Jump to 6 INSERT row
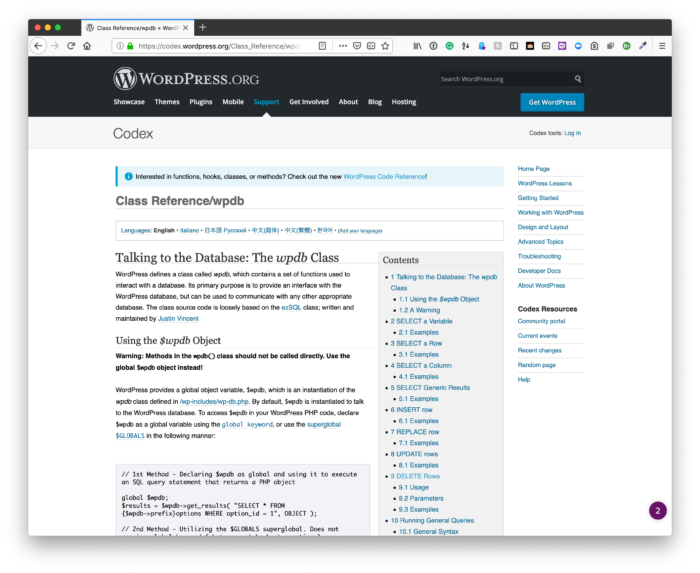Image resolution: width=700 pixels, height=573 pixels. click(412, 410)
